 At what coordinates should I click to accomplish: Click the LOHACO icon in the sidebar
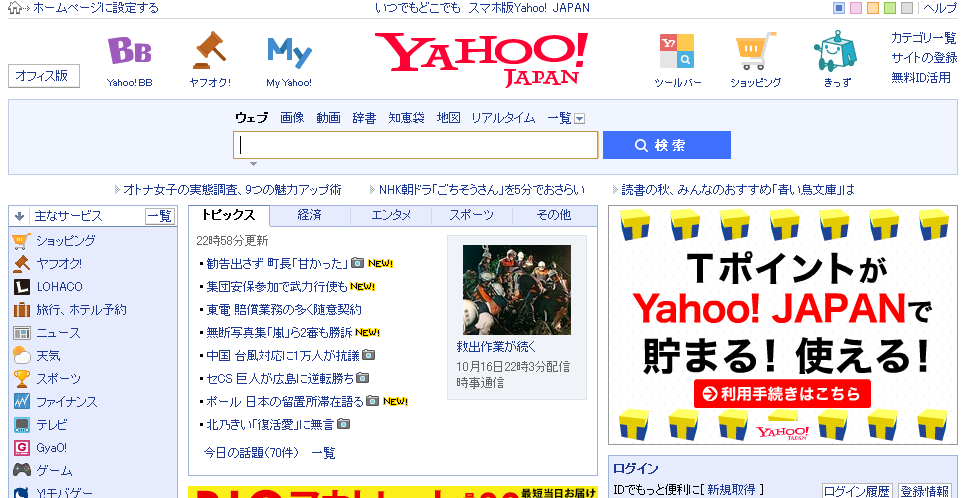point(22,287)
